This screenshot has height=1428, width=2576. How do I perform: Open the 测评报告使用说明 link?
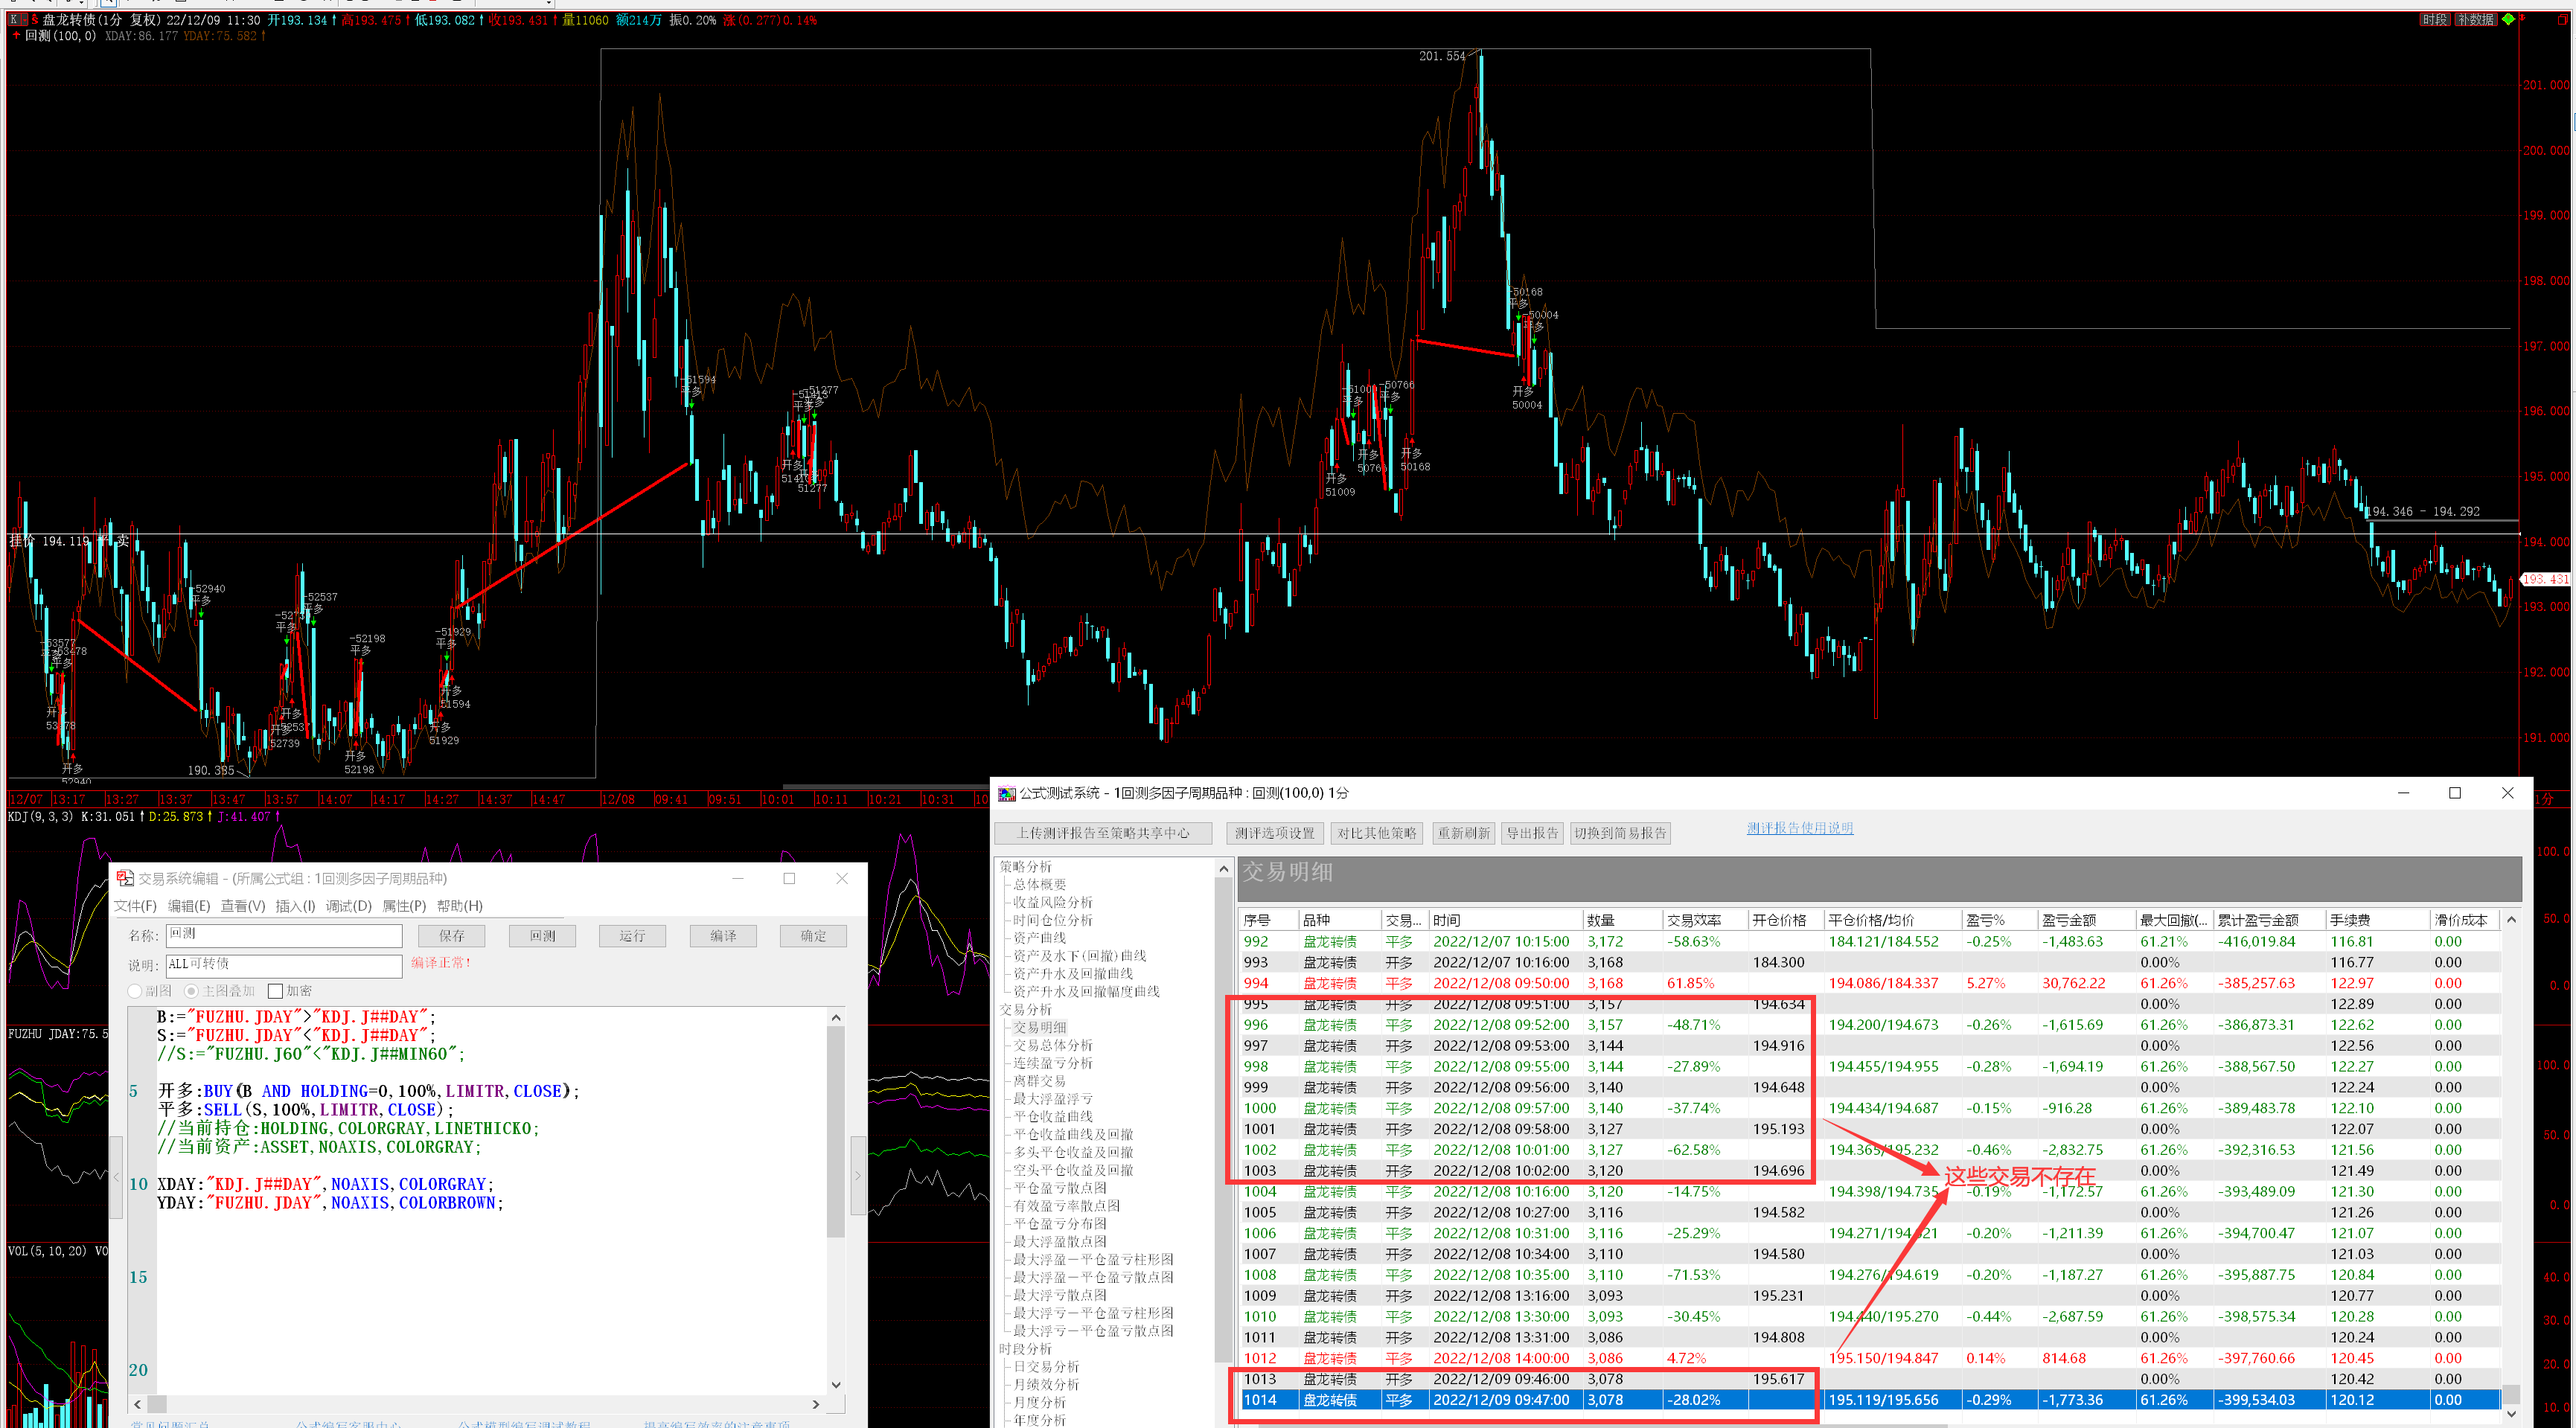pos(1799,828)
